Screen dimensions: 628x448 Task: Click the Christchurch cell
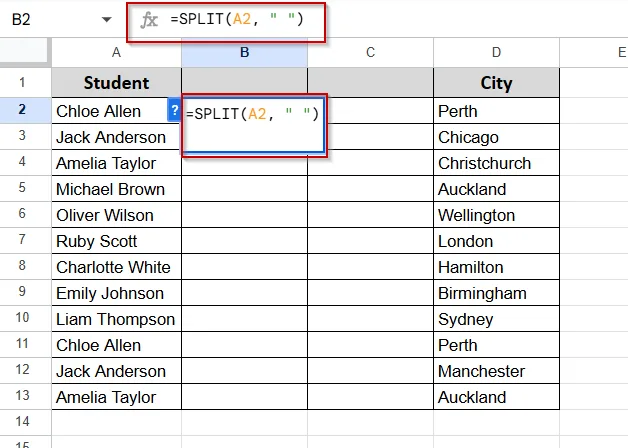click(496, 163)
